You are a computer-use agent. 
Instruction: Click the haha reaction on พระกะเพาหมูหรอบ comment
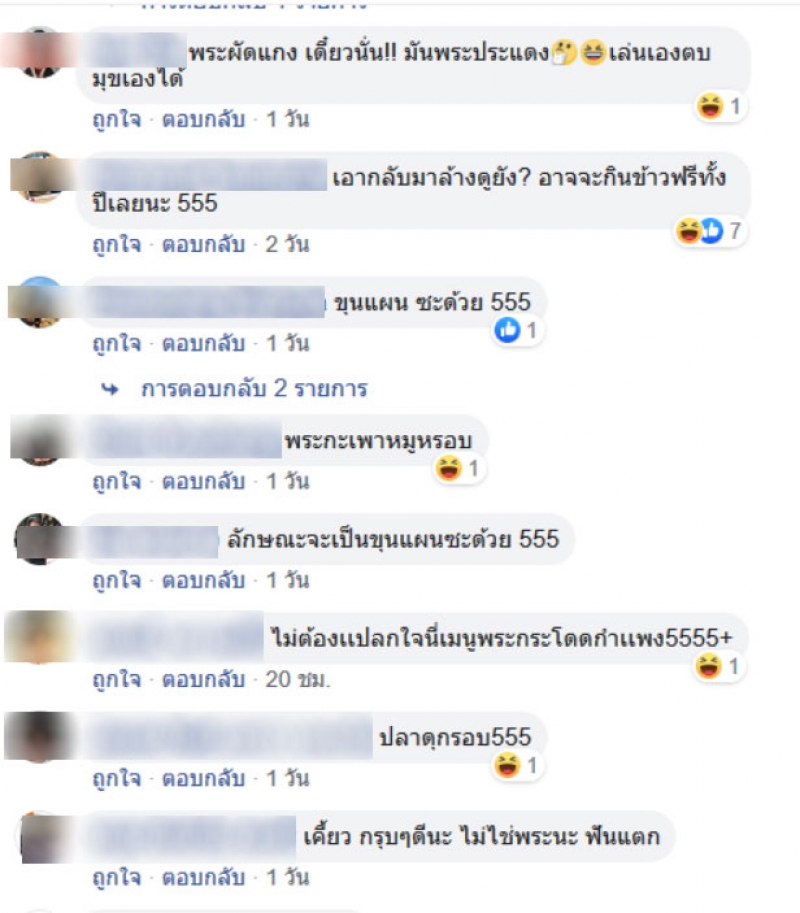[459, 468]
